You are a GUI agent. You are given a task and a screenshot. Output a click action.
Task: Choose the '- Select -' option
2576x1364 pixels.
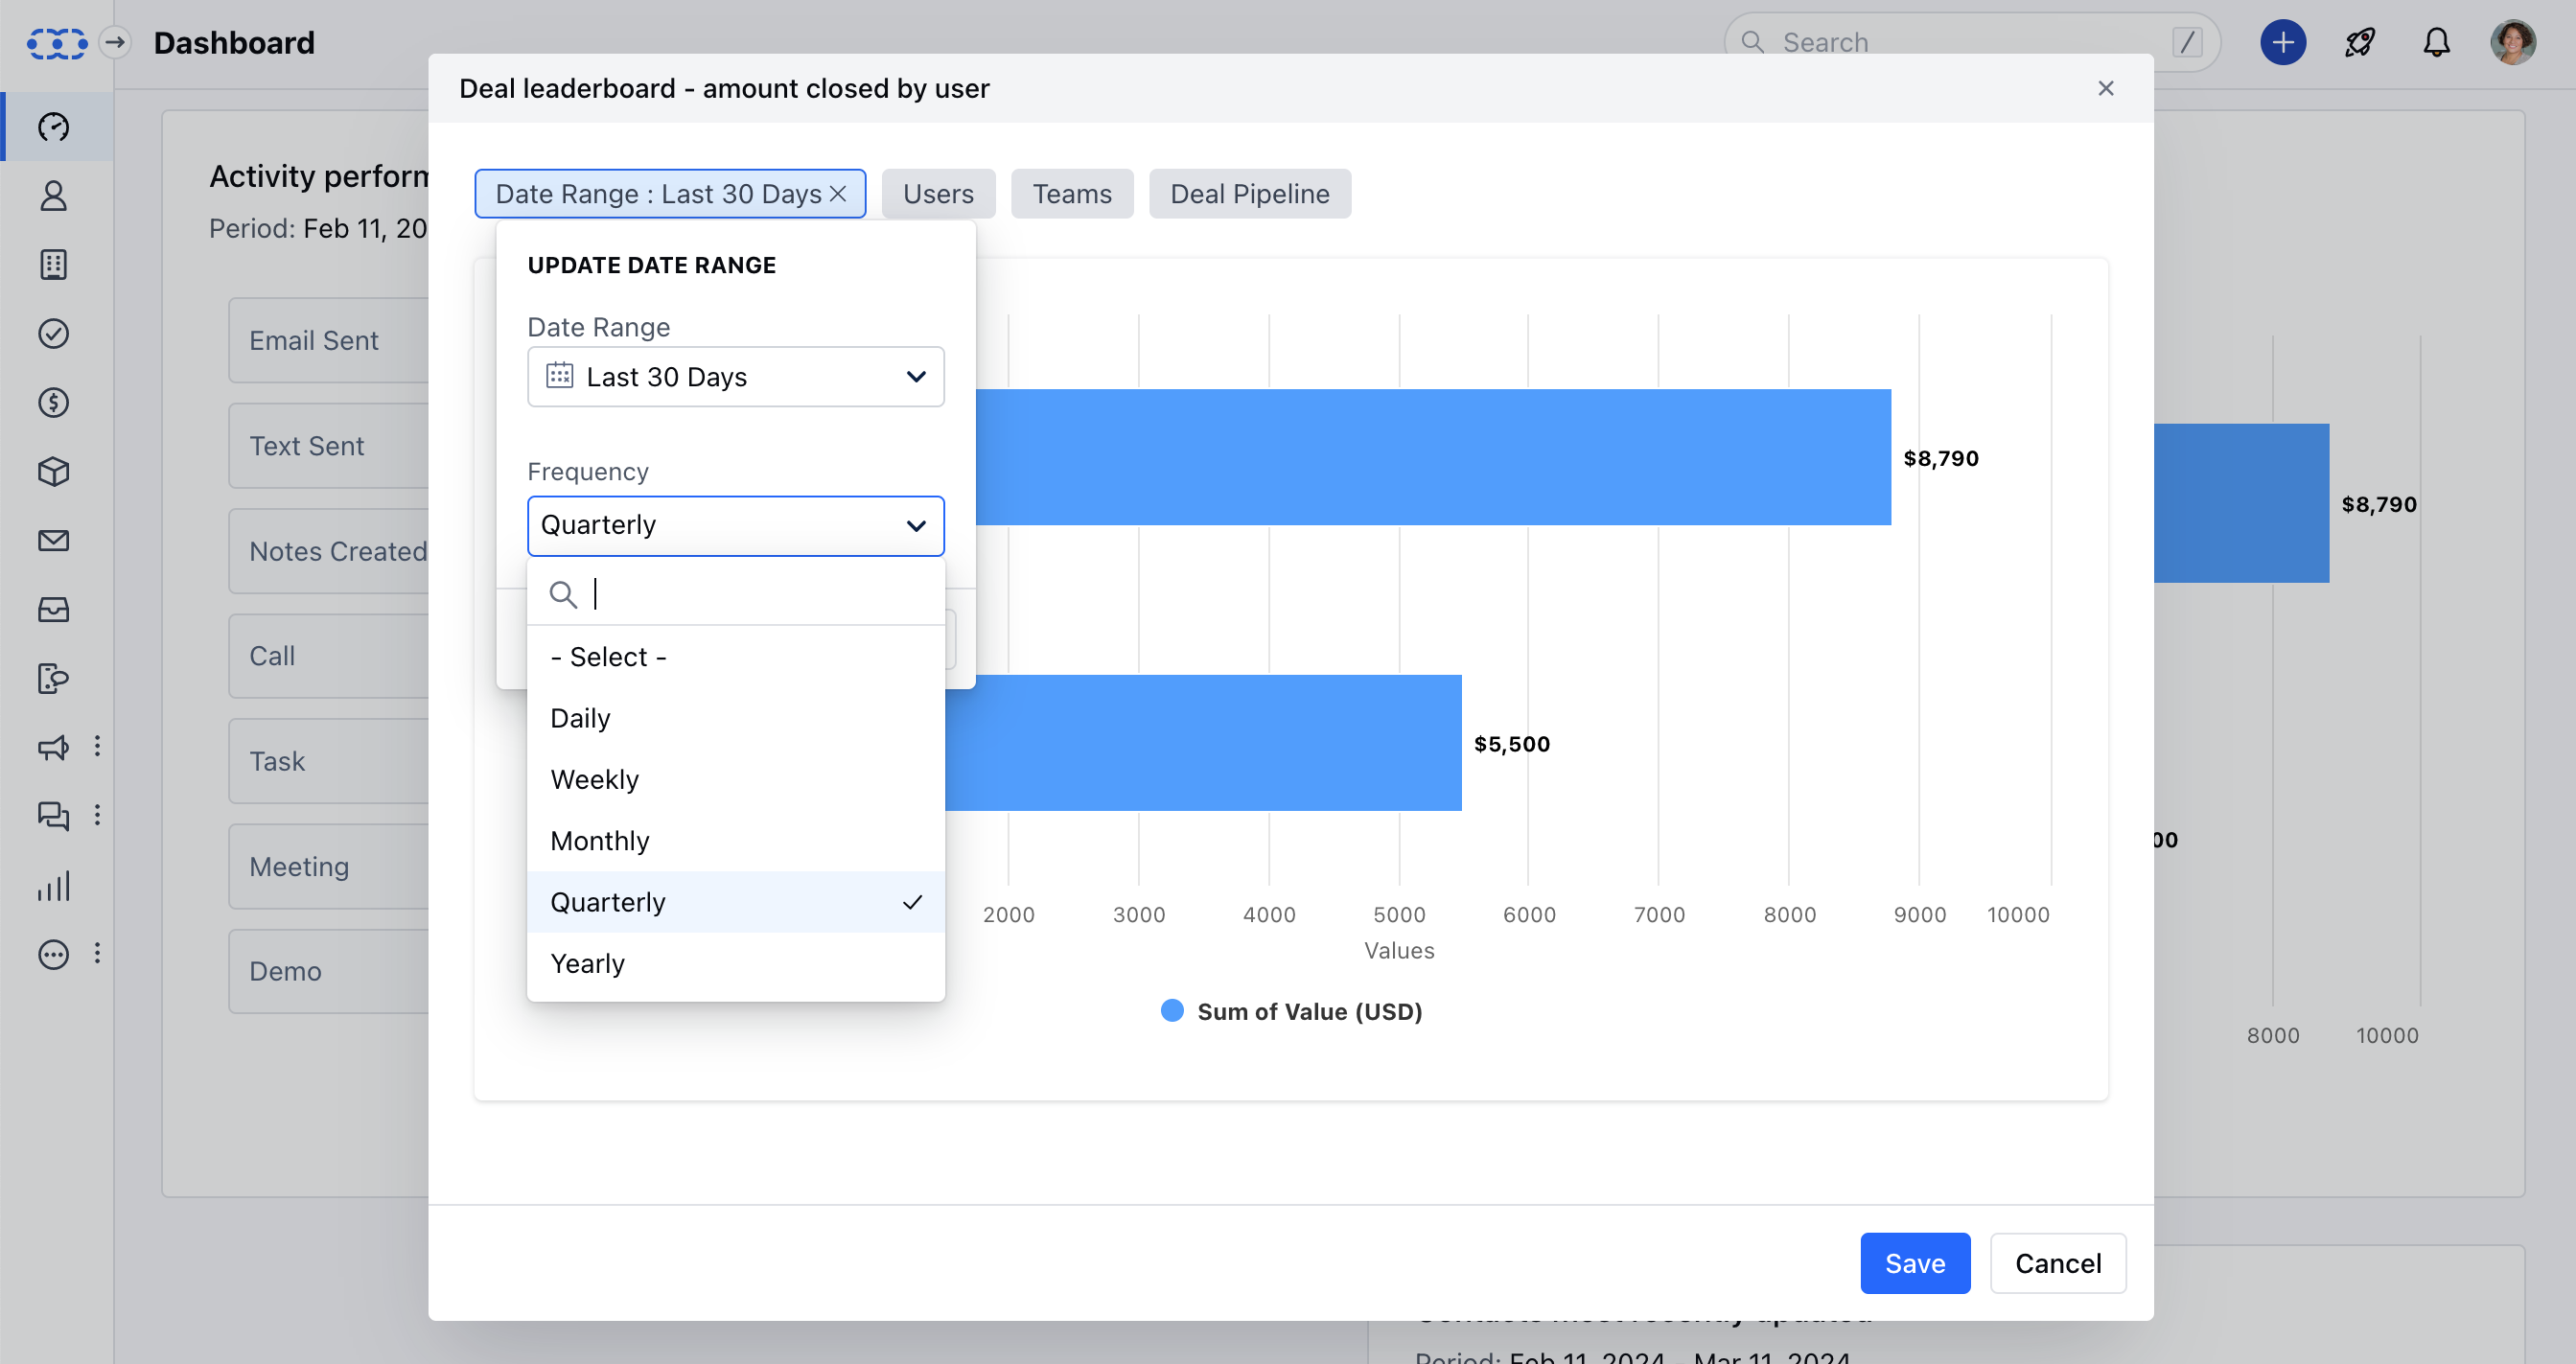pos(735,657)
